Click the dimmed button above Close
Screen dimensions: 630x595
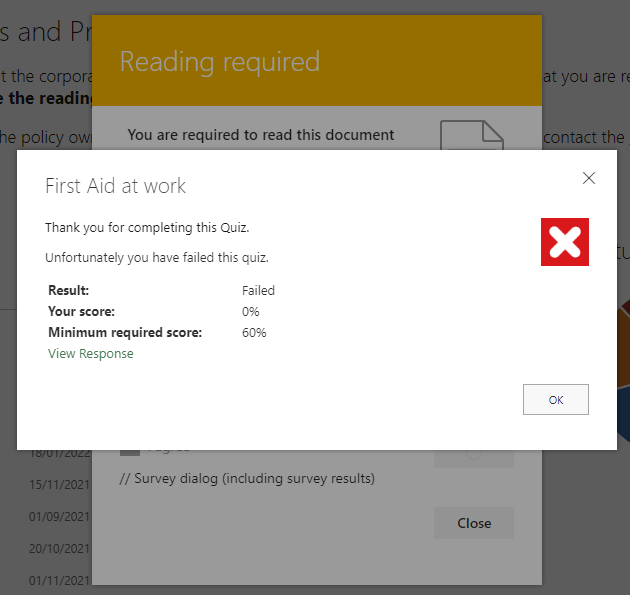coord(473,457)
